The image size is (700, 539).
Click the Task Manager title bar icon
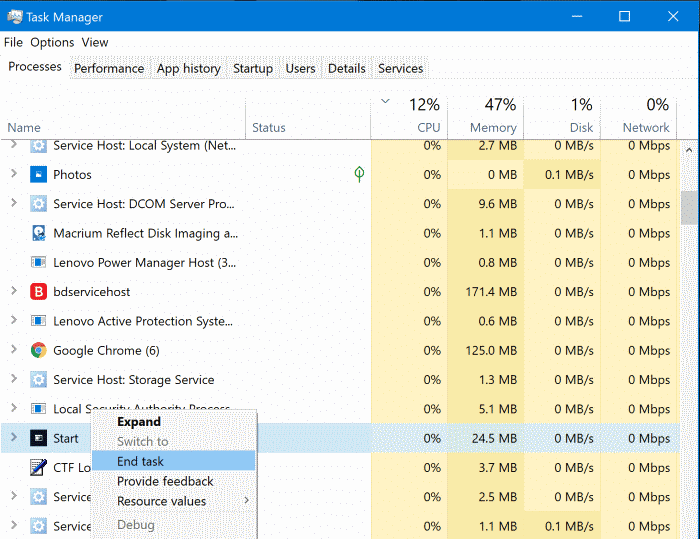point(14,17)
